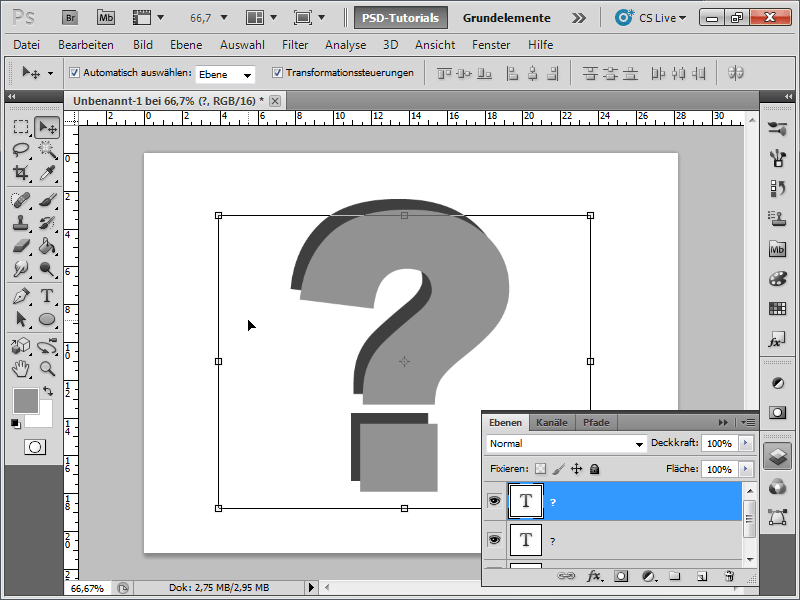The height and width of the screenshot is (600, 800).
Task: Open Swatches panel in right dock
Action: (777, 309)
